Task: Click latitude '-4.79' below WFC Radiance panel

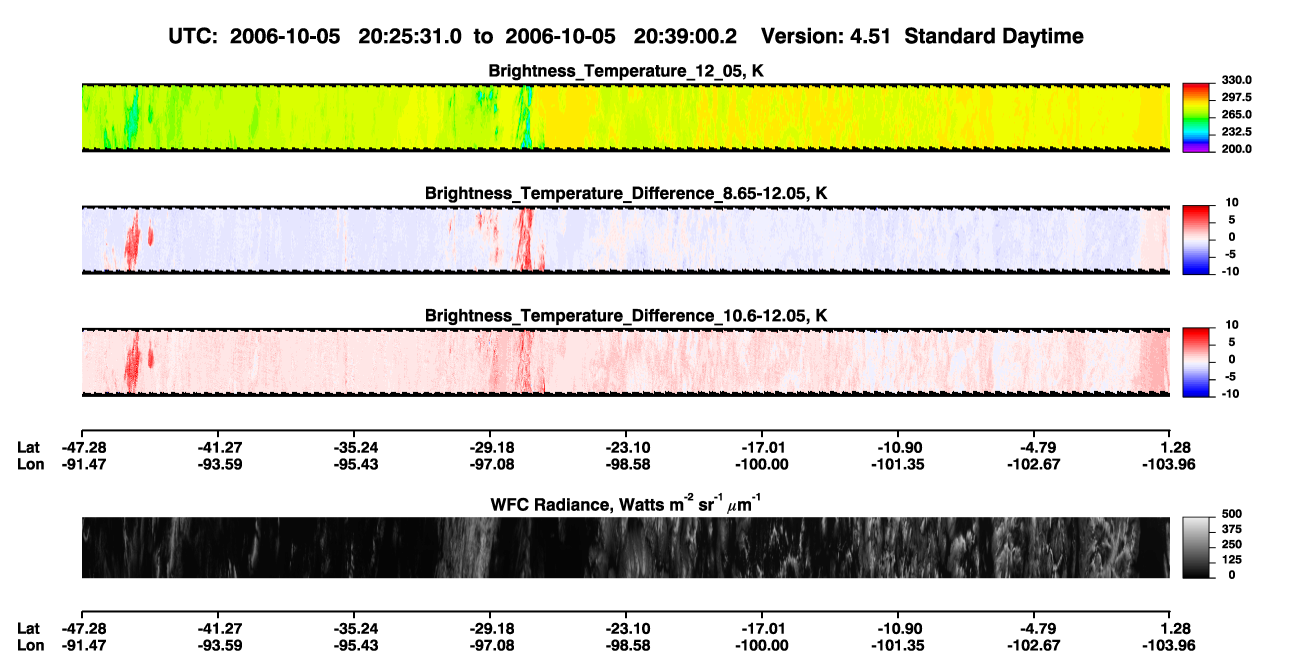Action: tap(1035, 628)
